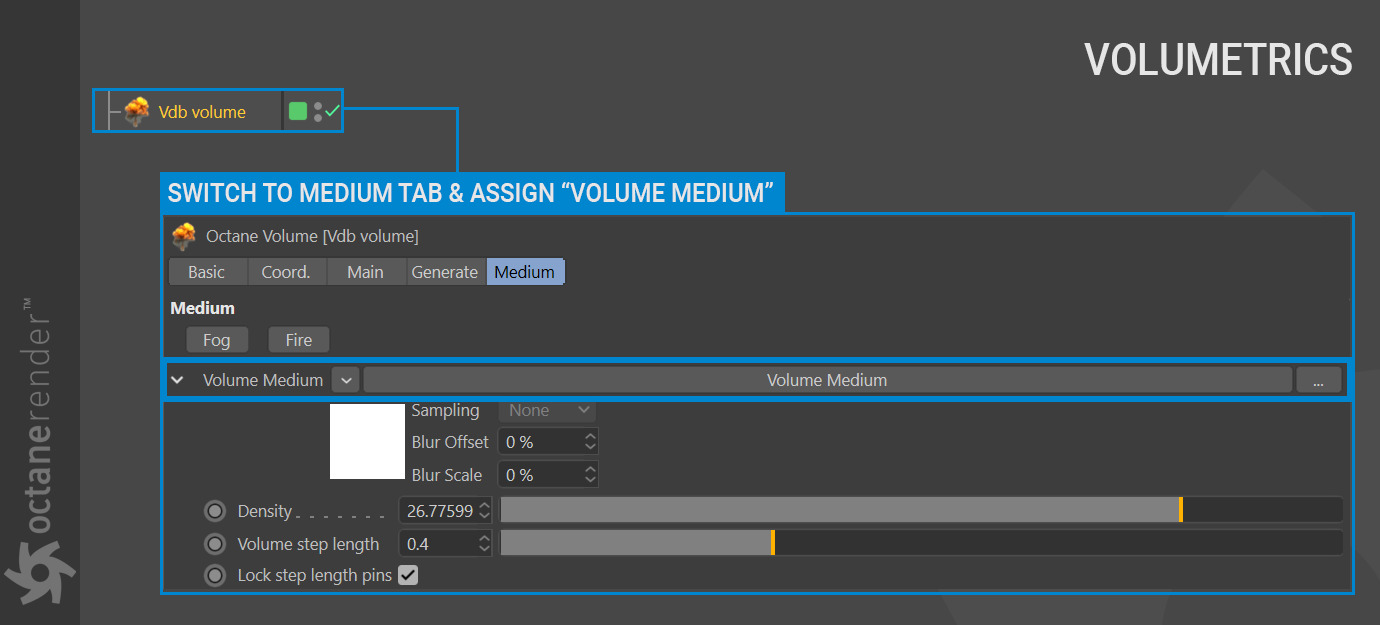Click the Blur Offset percentage field
Image resolution: width=1380 pixels, height=625 pixels.
point(540,442)
